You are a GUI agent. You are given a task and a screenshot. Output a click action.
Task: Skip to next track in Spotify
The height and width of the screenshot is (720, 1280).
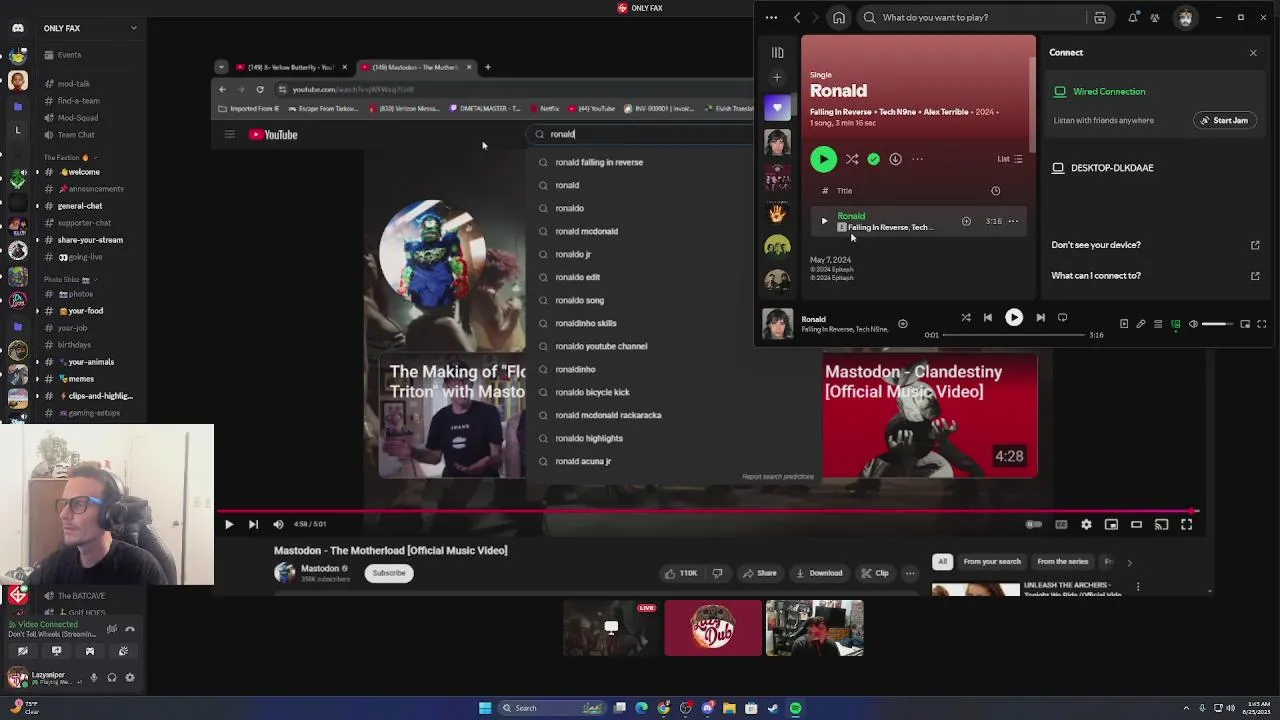tap(1040, 318)
